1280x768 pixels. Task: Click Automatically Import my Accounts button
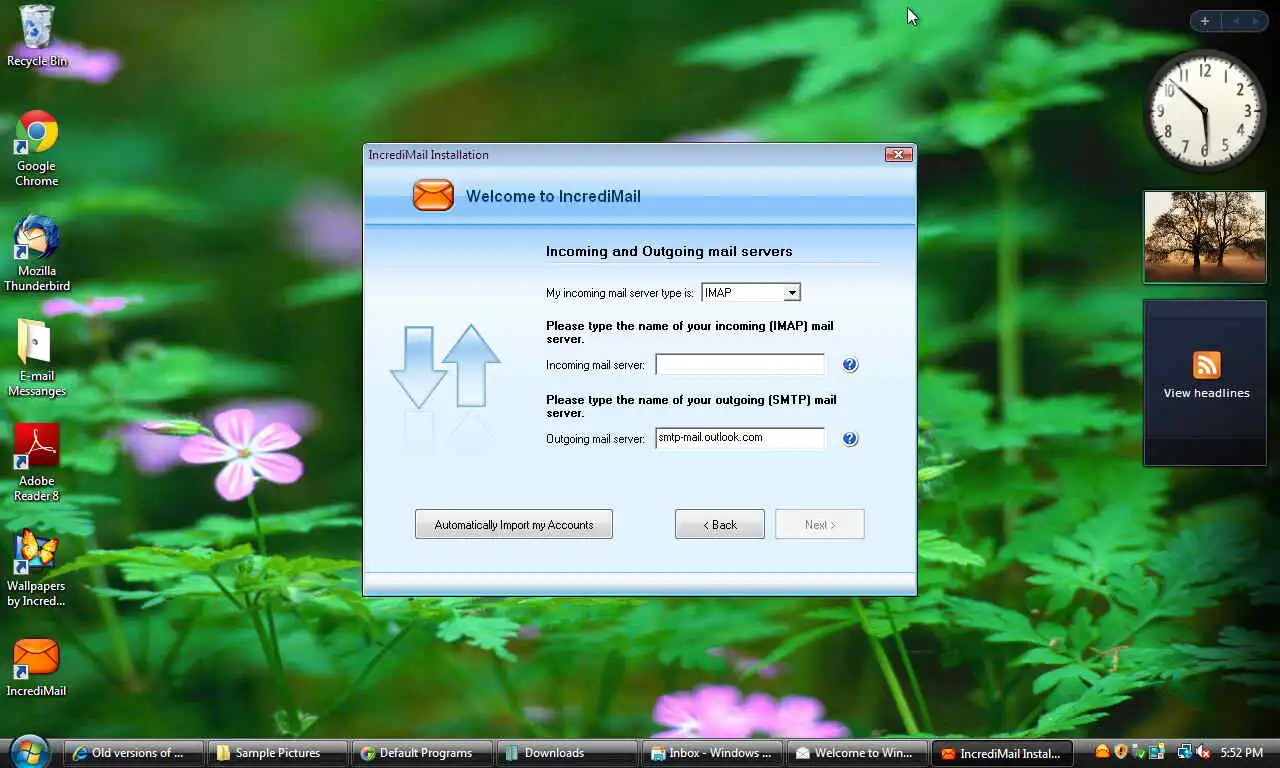click(x=514, y=525)
